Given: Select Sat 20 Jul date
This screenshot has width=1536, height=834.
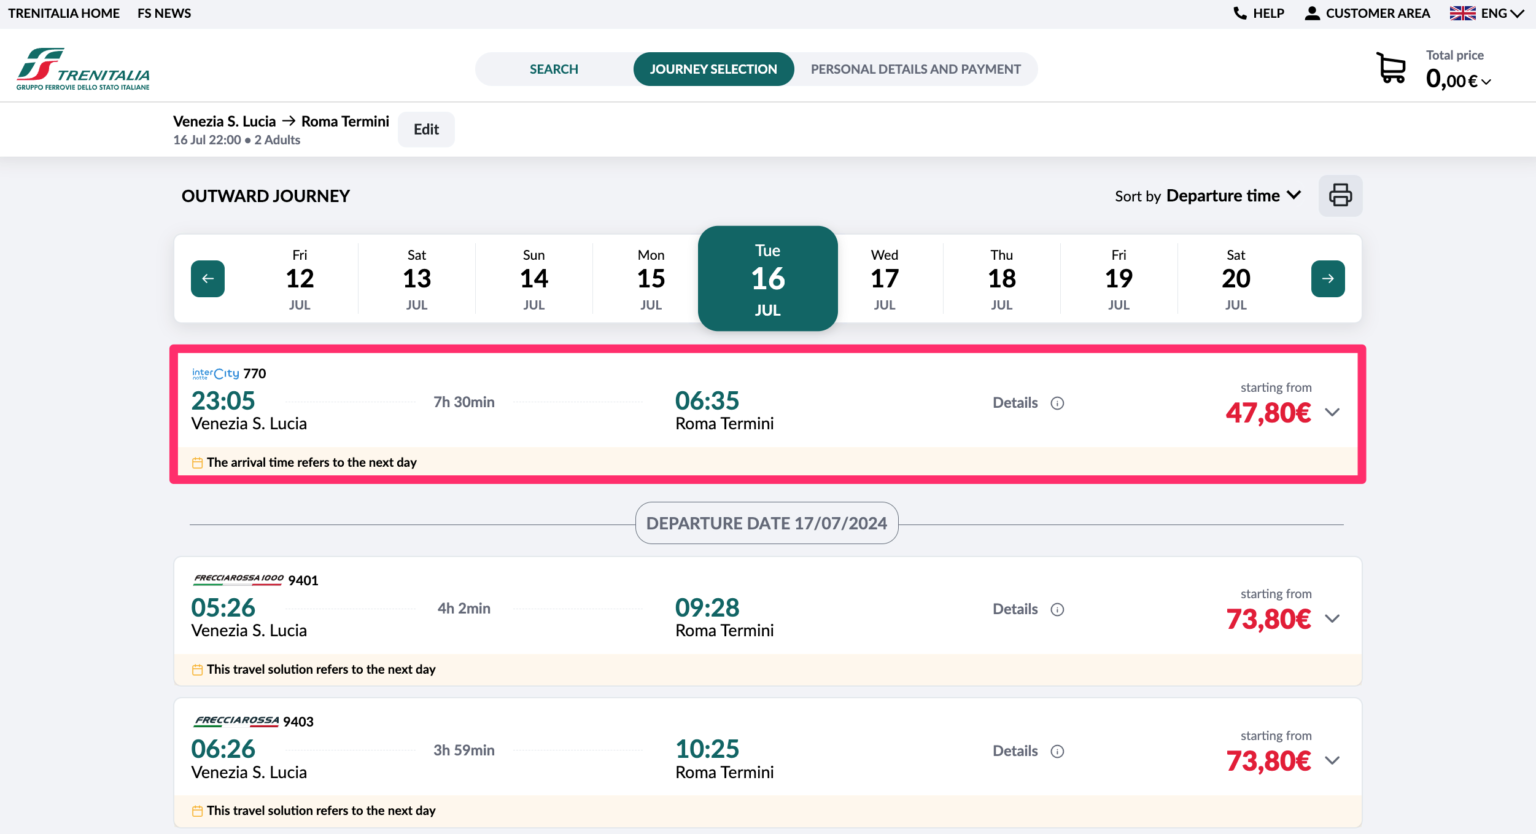Looking at the screenshot, I should tap(1236, 279).
